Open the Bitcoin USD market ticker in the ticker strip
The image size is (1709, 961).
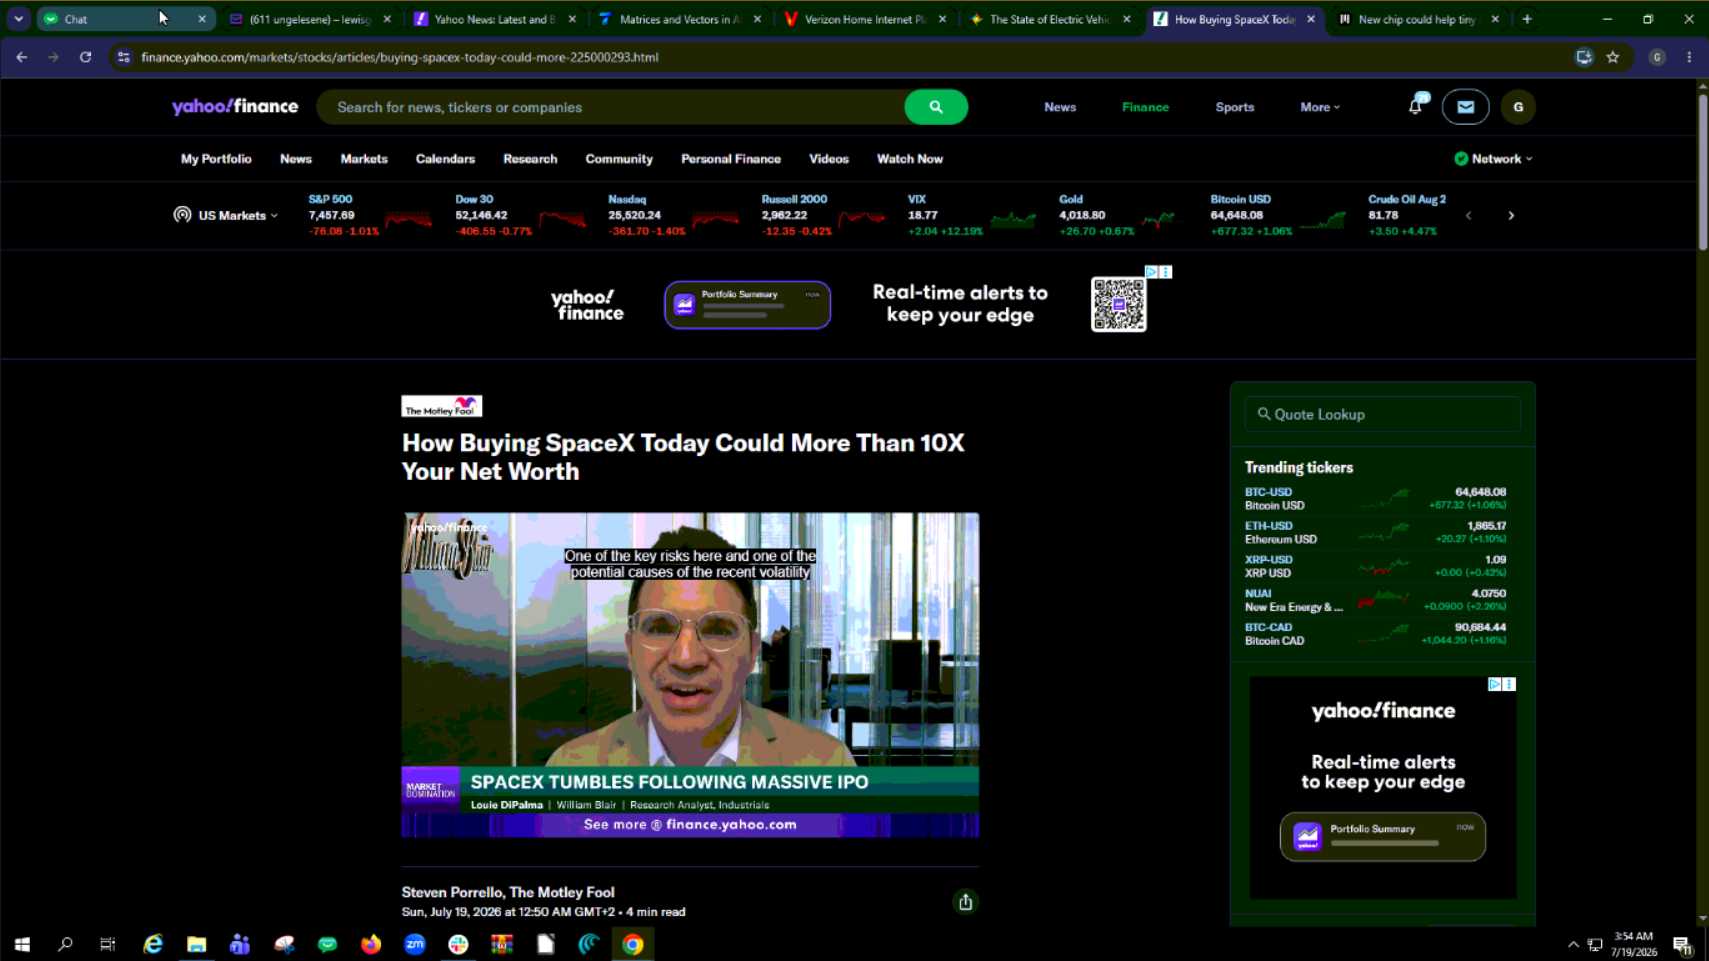(x=1278, y=215)
